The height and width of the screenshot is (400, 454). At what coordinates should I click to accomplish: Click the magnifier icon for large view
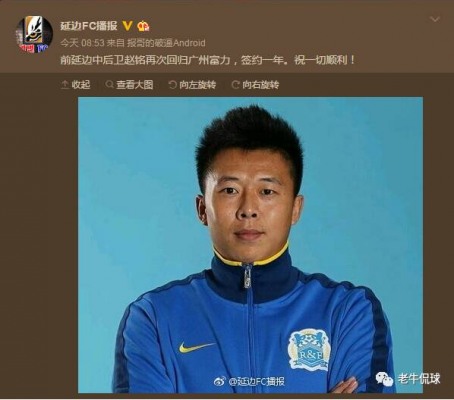pyautogui.click(x=109, y=85)
